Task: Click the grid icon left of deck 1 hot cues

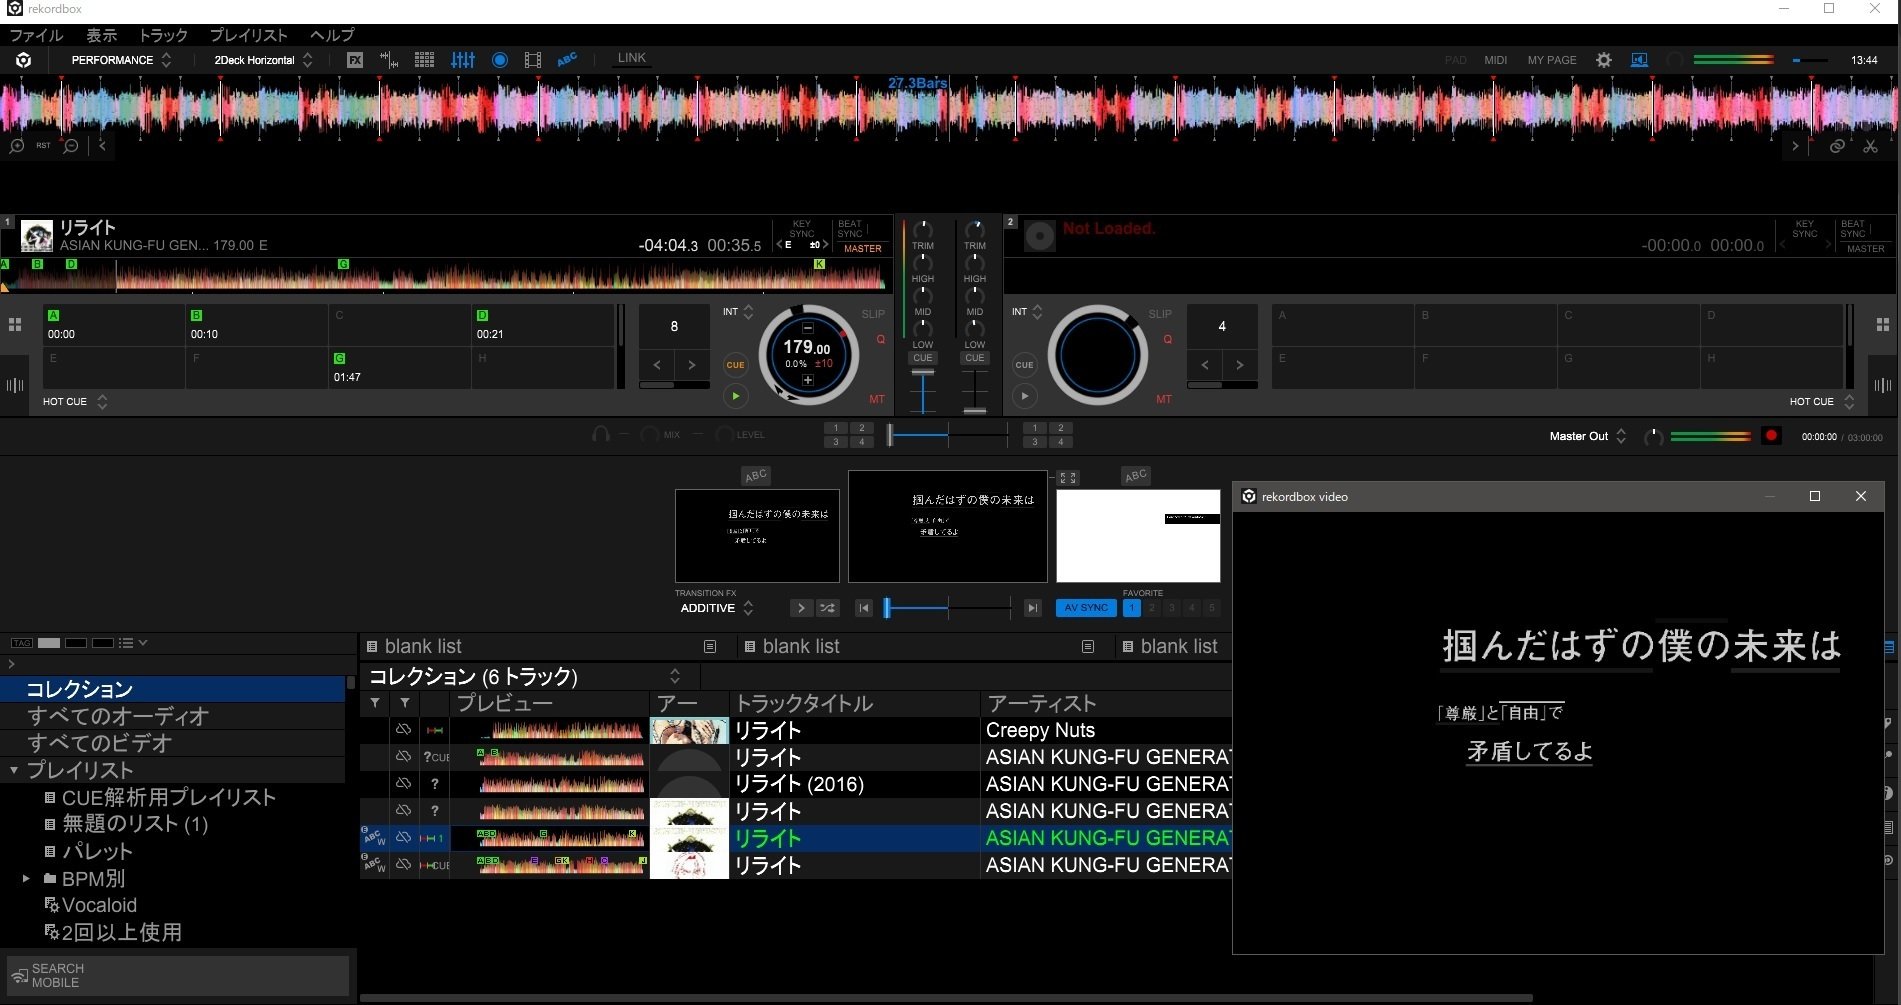Action: [x=15, y=325]
